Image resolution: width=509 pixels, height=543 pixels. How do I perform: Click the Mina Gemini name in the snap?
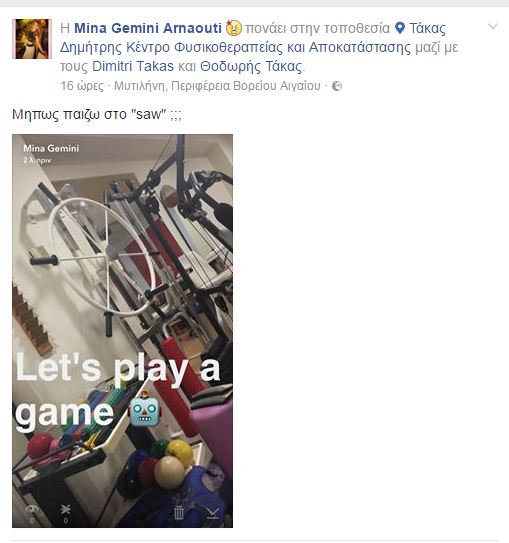(x=51, y=148)
